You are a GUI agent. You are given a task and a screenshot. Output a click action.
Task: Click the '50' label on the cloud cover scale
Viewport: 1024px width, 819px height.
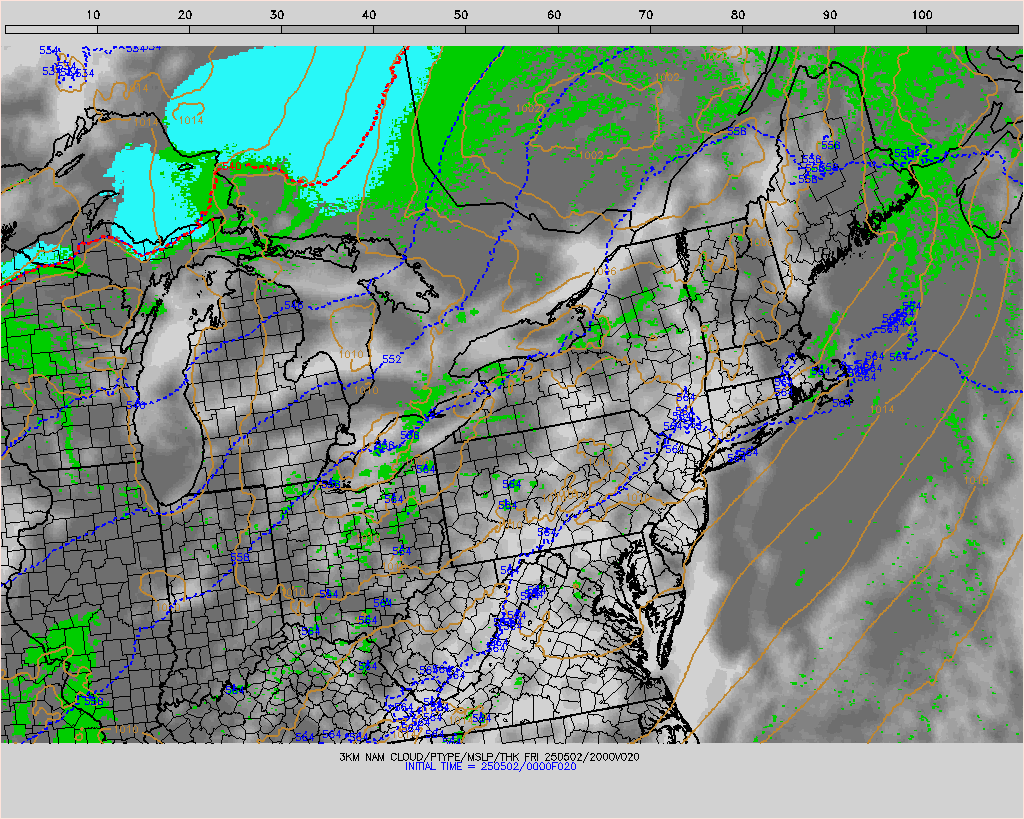tap(461, 15)
